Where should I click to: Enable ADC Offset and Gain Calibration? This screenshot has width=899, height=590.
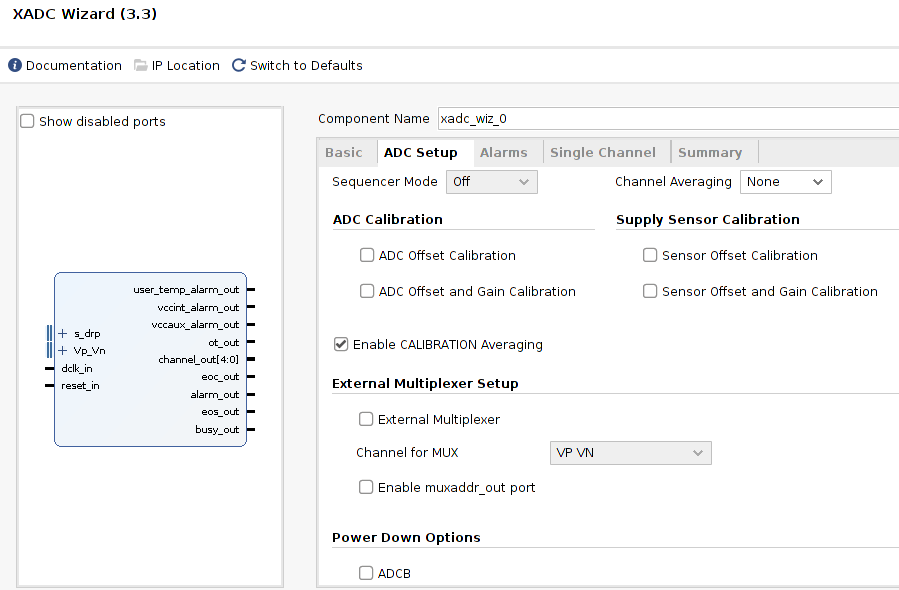[x=367, y=291]
